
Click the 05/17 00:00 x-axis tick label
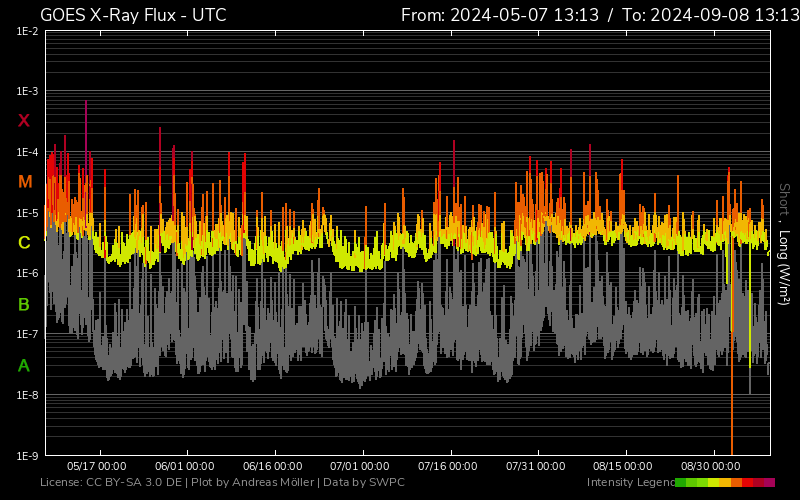point(96,466)
